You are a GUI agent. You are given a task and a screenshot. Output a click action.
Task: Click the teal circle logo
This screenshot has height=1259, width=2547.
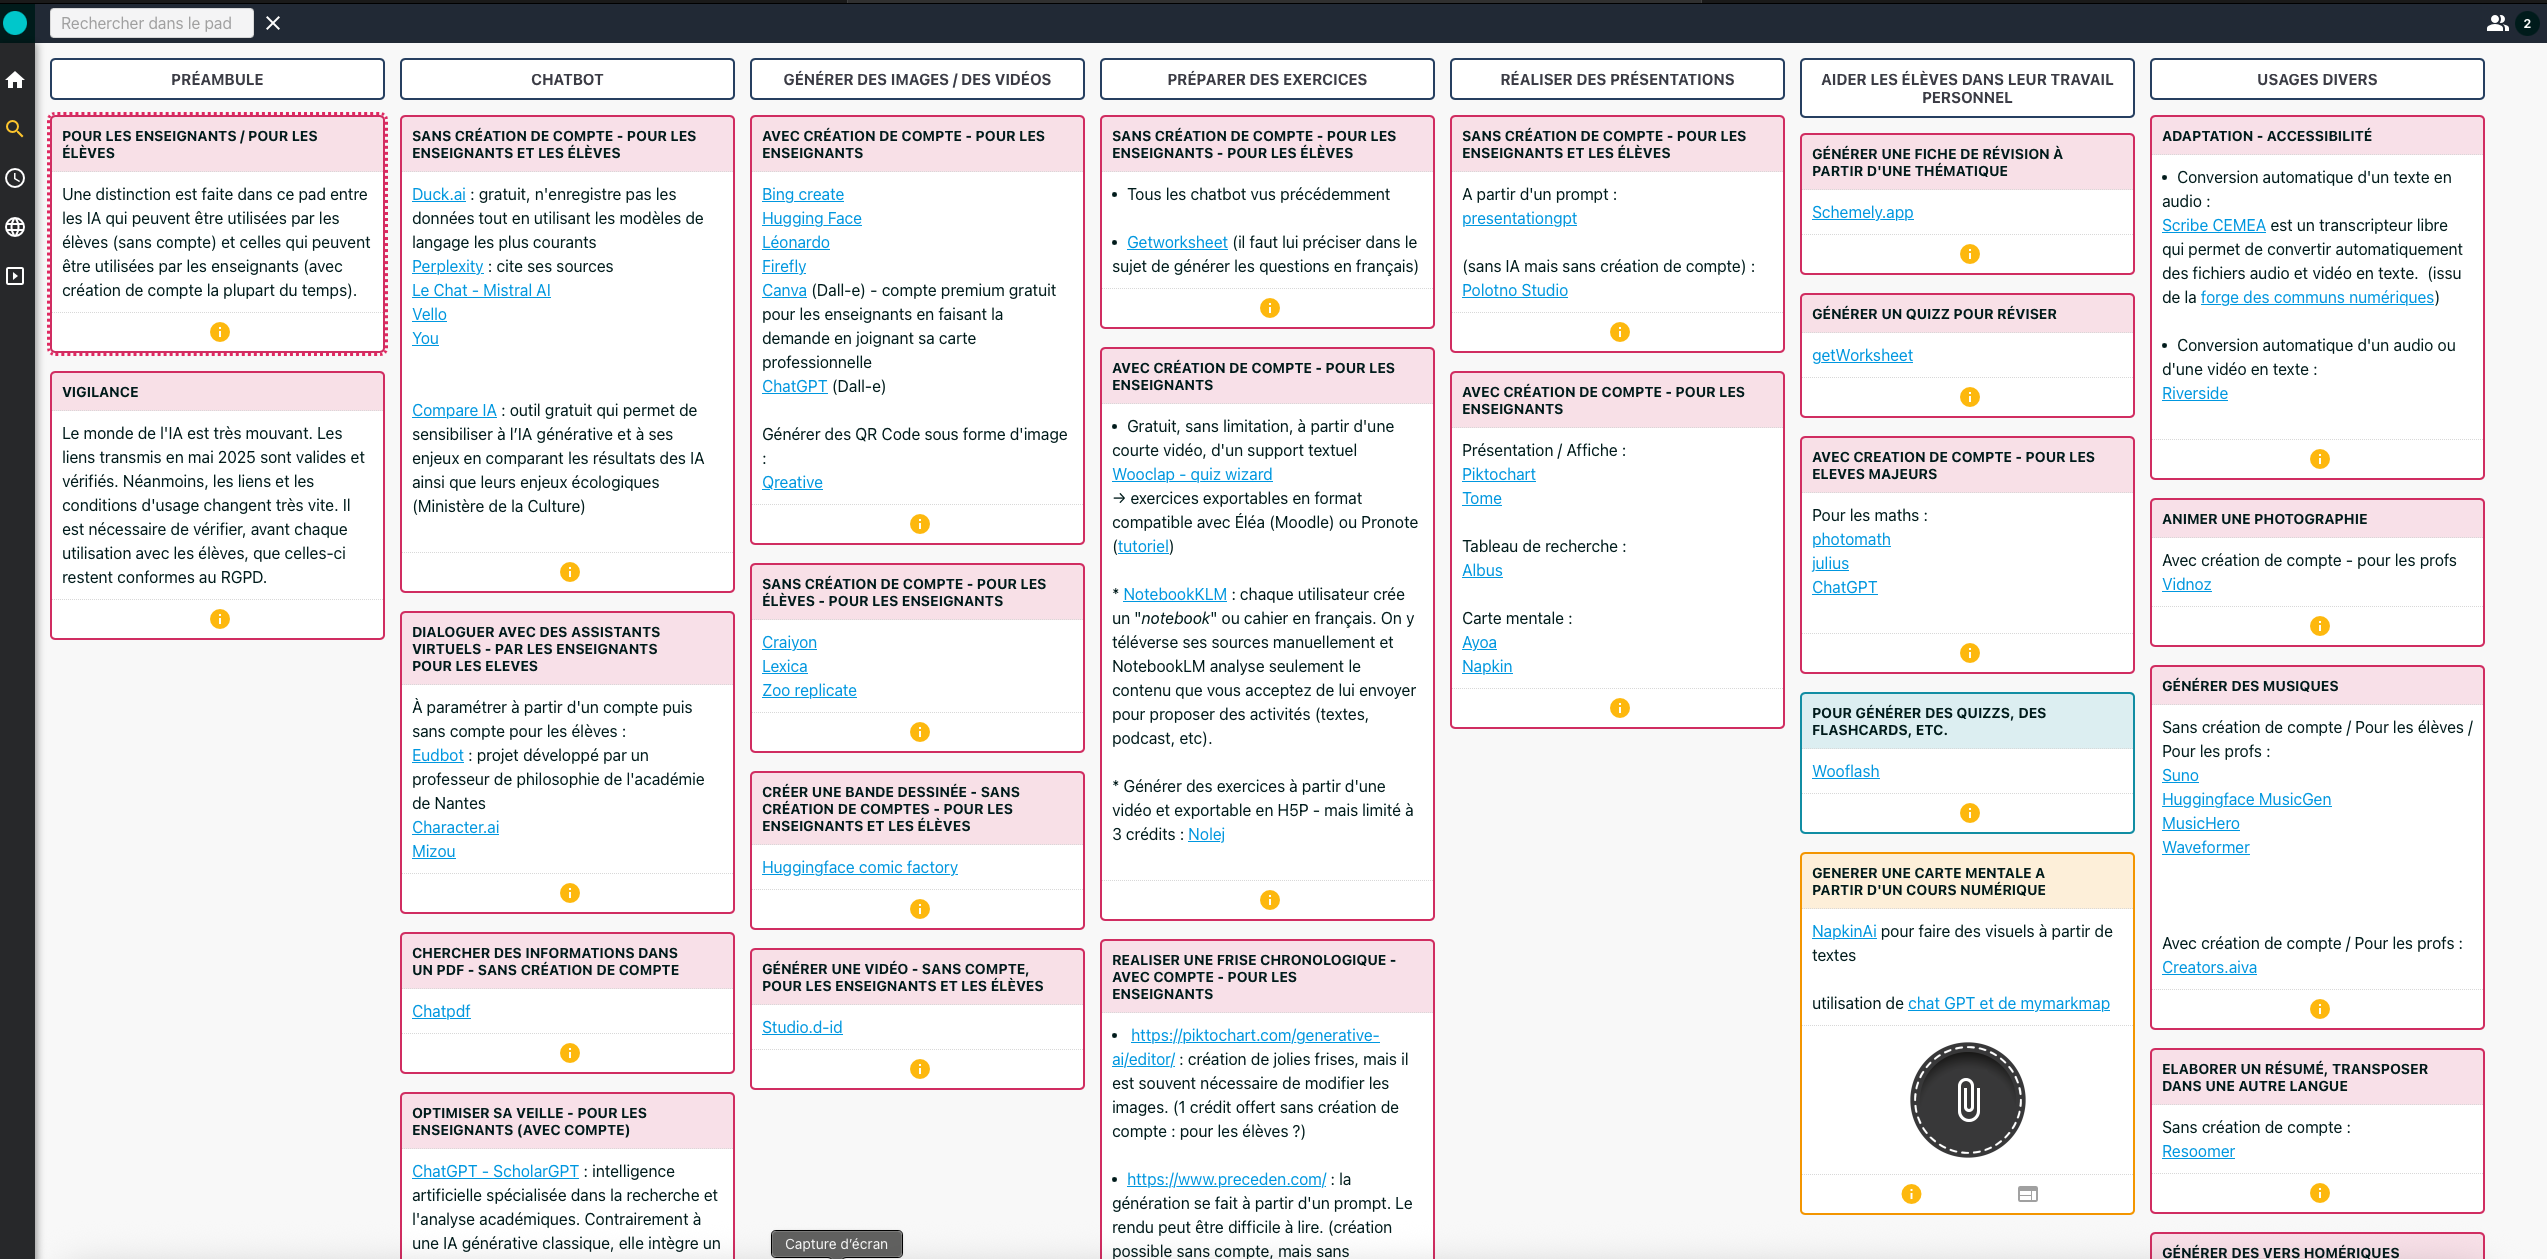coord(15,23)
